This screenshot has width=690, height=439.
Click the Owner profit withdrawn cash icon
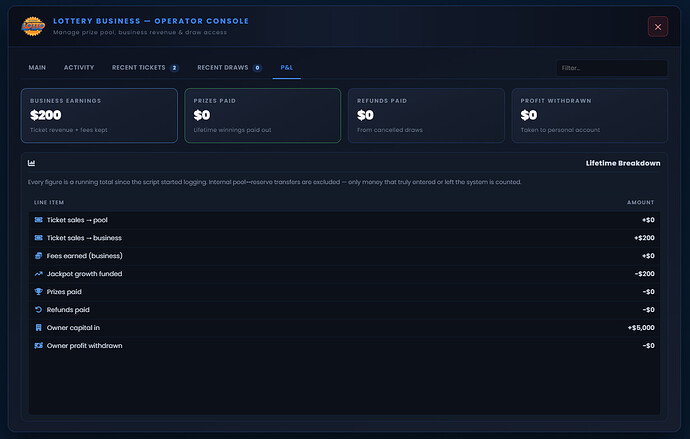click(x=38, y=346)
